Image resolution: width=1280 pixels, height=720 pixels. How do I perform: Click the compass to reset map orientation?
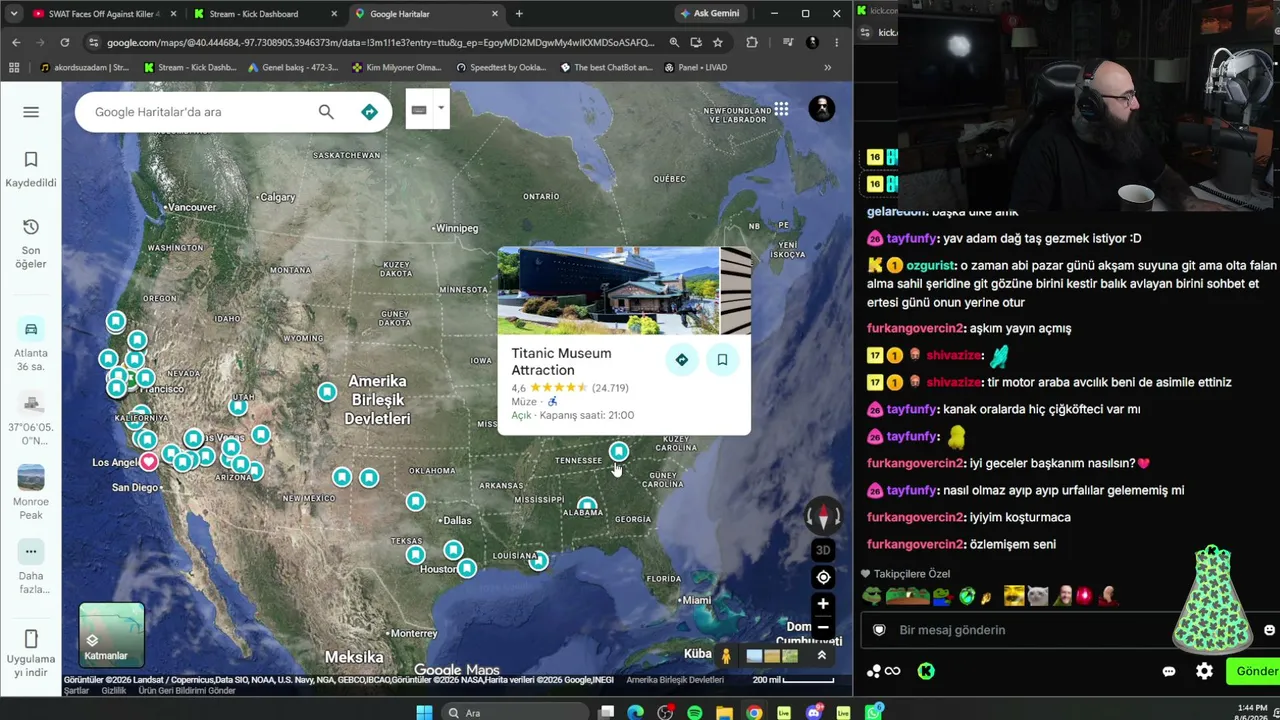coord(823,516)
